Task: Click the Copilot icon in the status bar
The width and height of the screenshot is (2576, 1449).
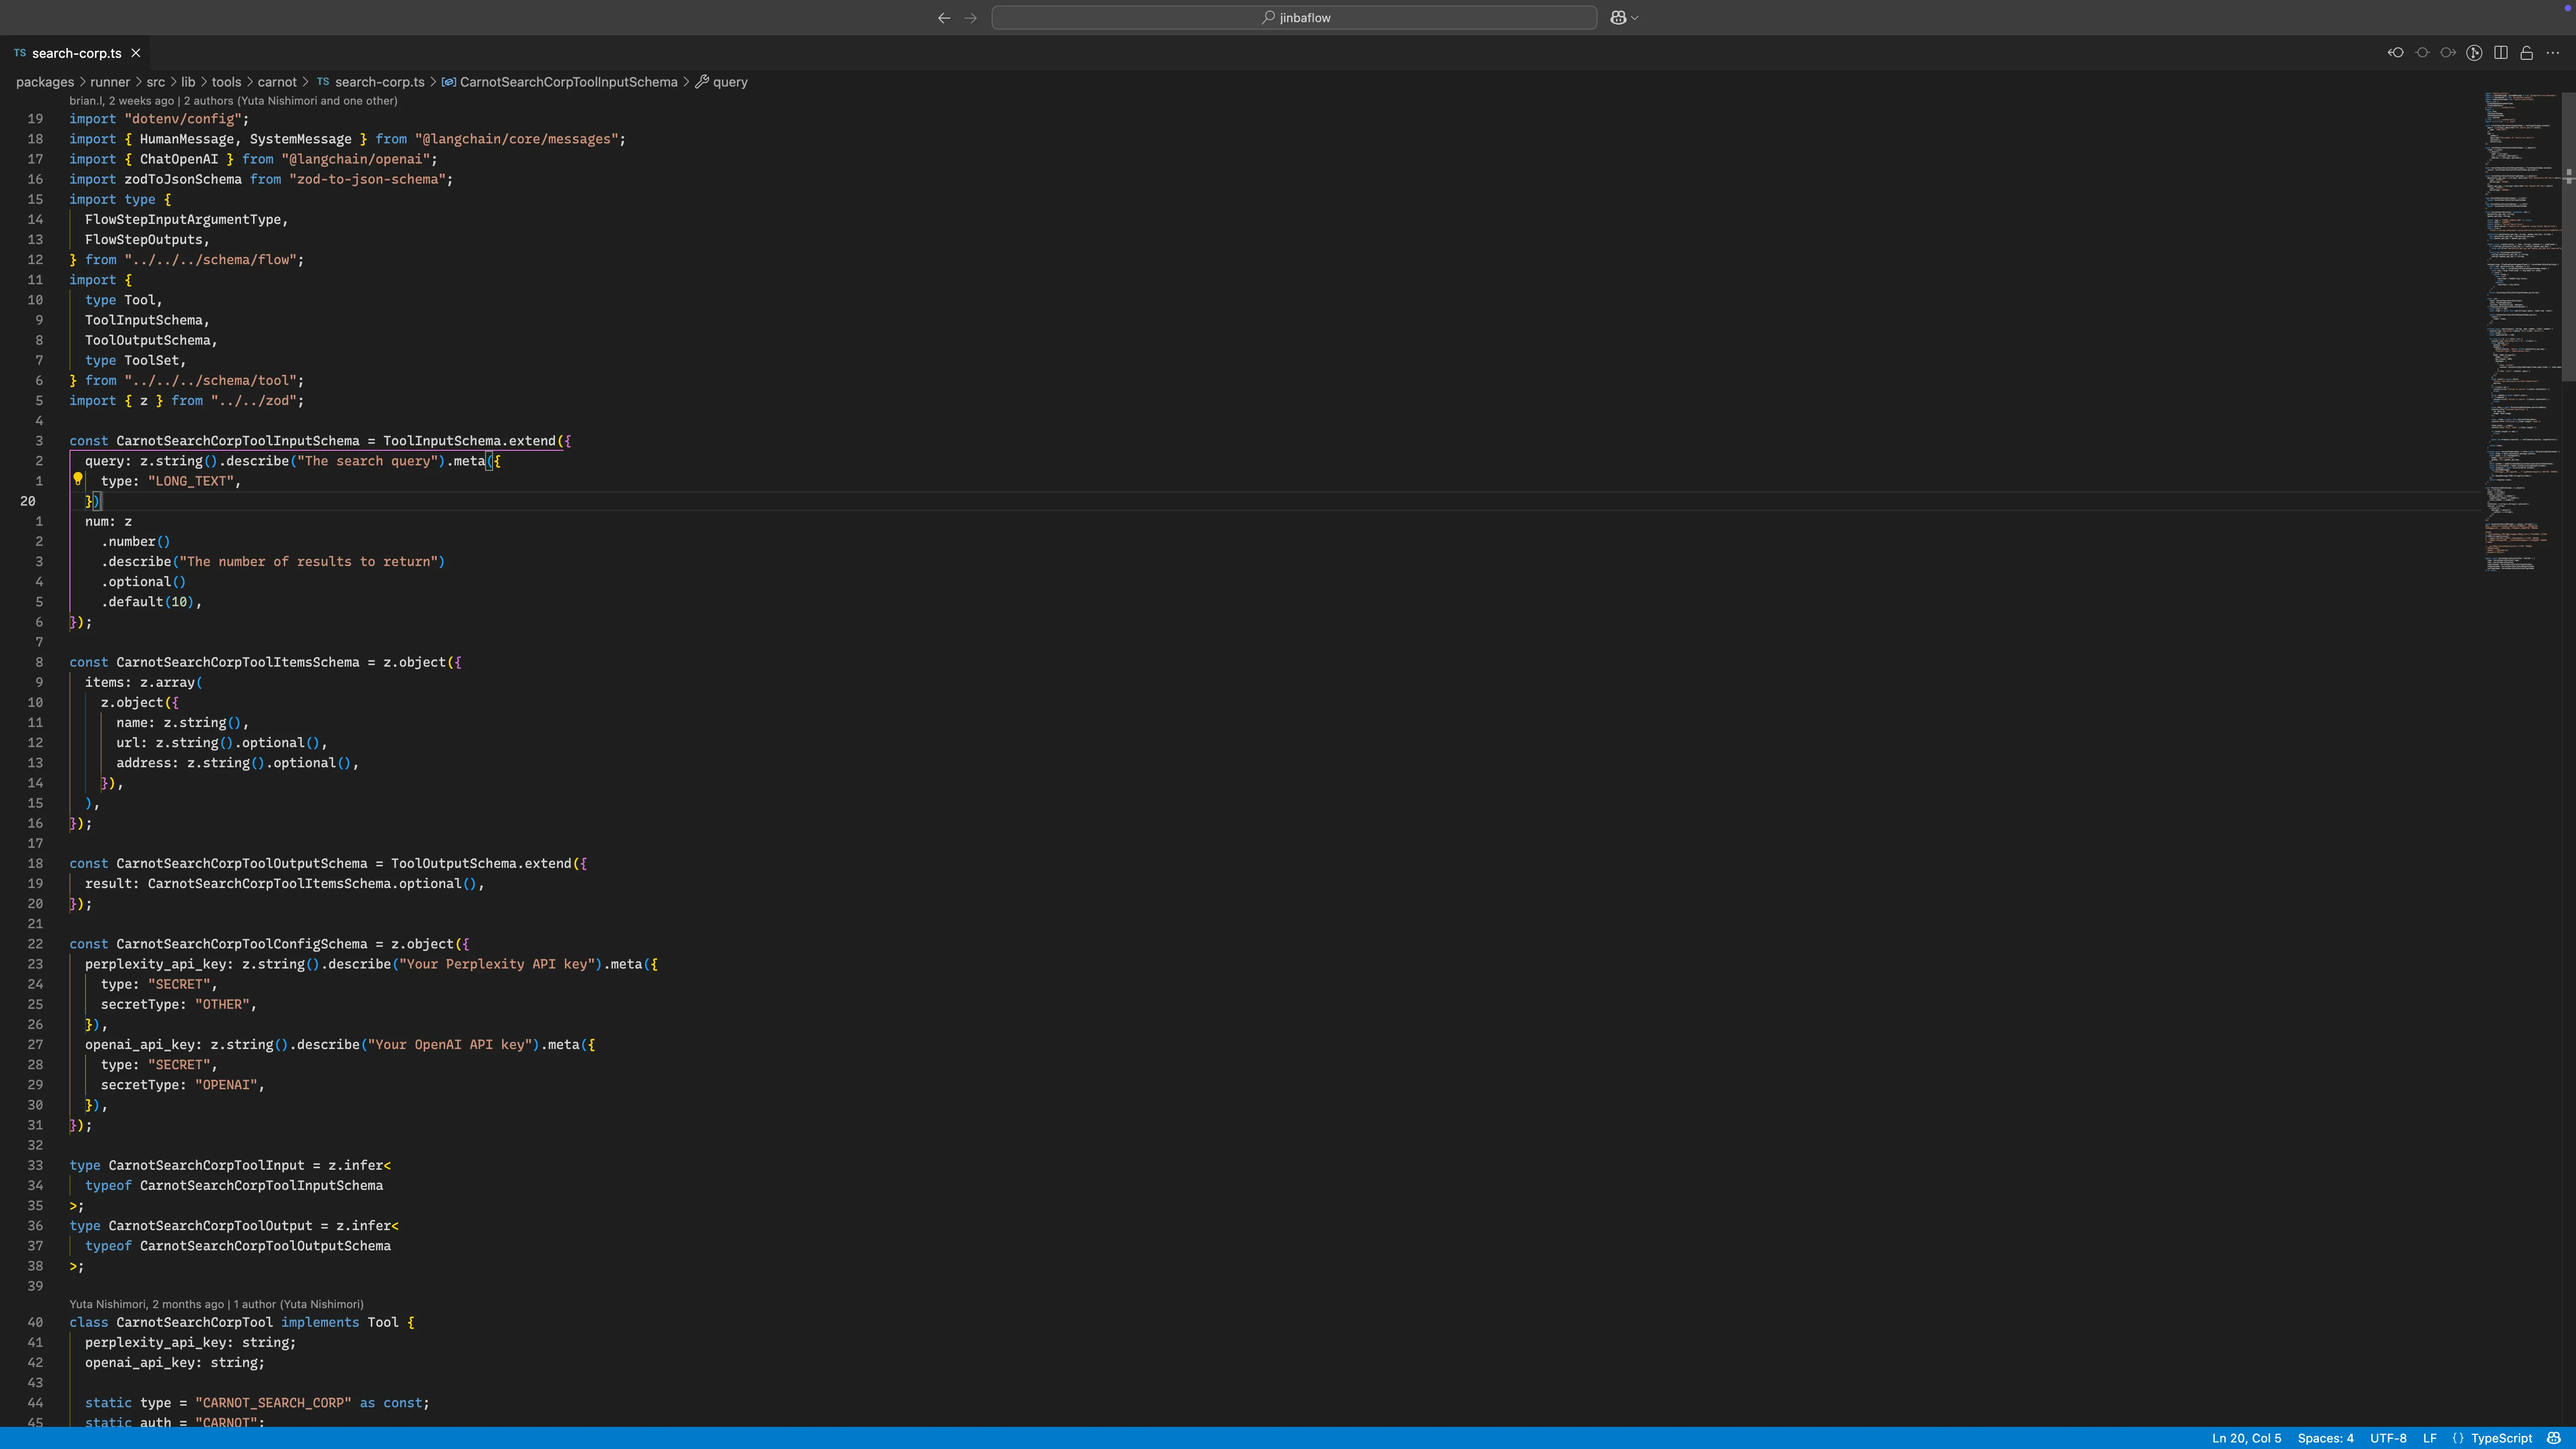Action: tap(2553, 1438)
